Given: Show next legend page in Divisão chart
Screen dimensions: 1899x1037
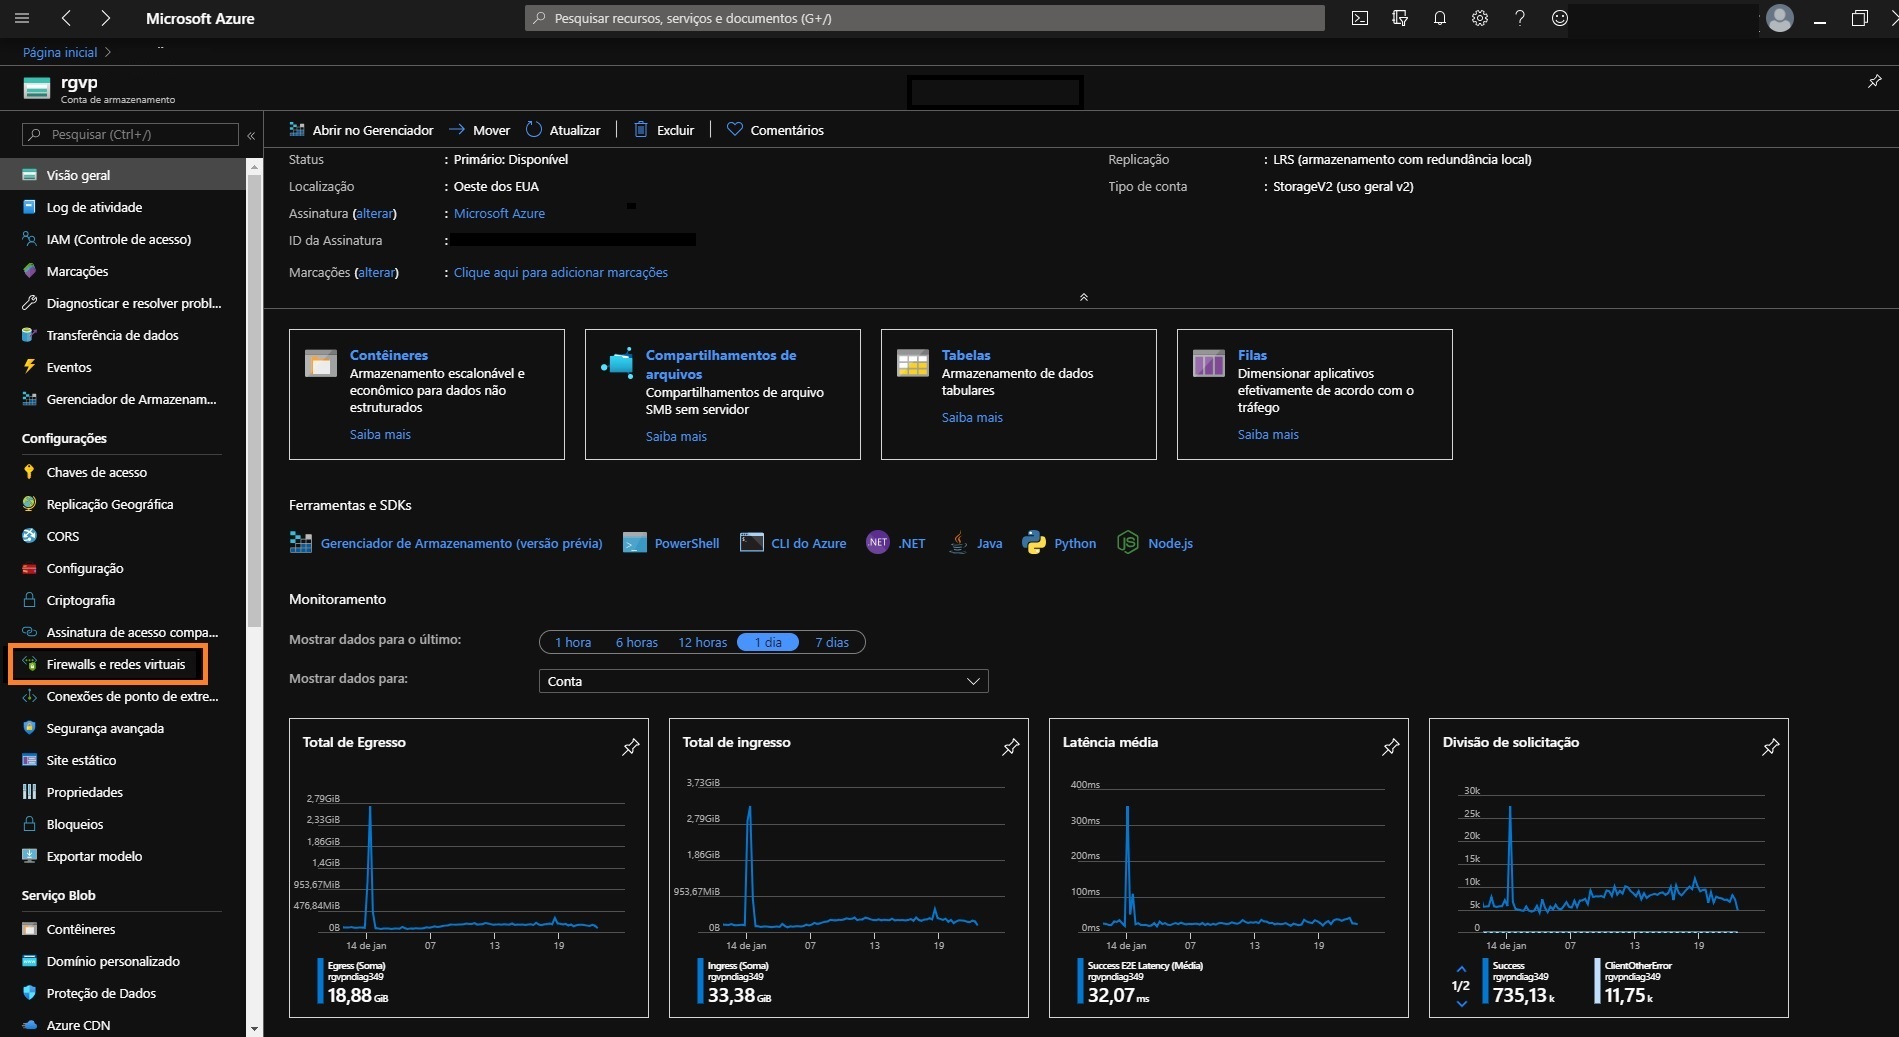Looking at the screenshot, I should [x=1461, y=1003].
